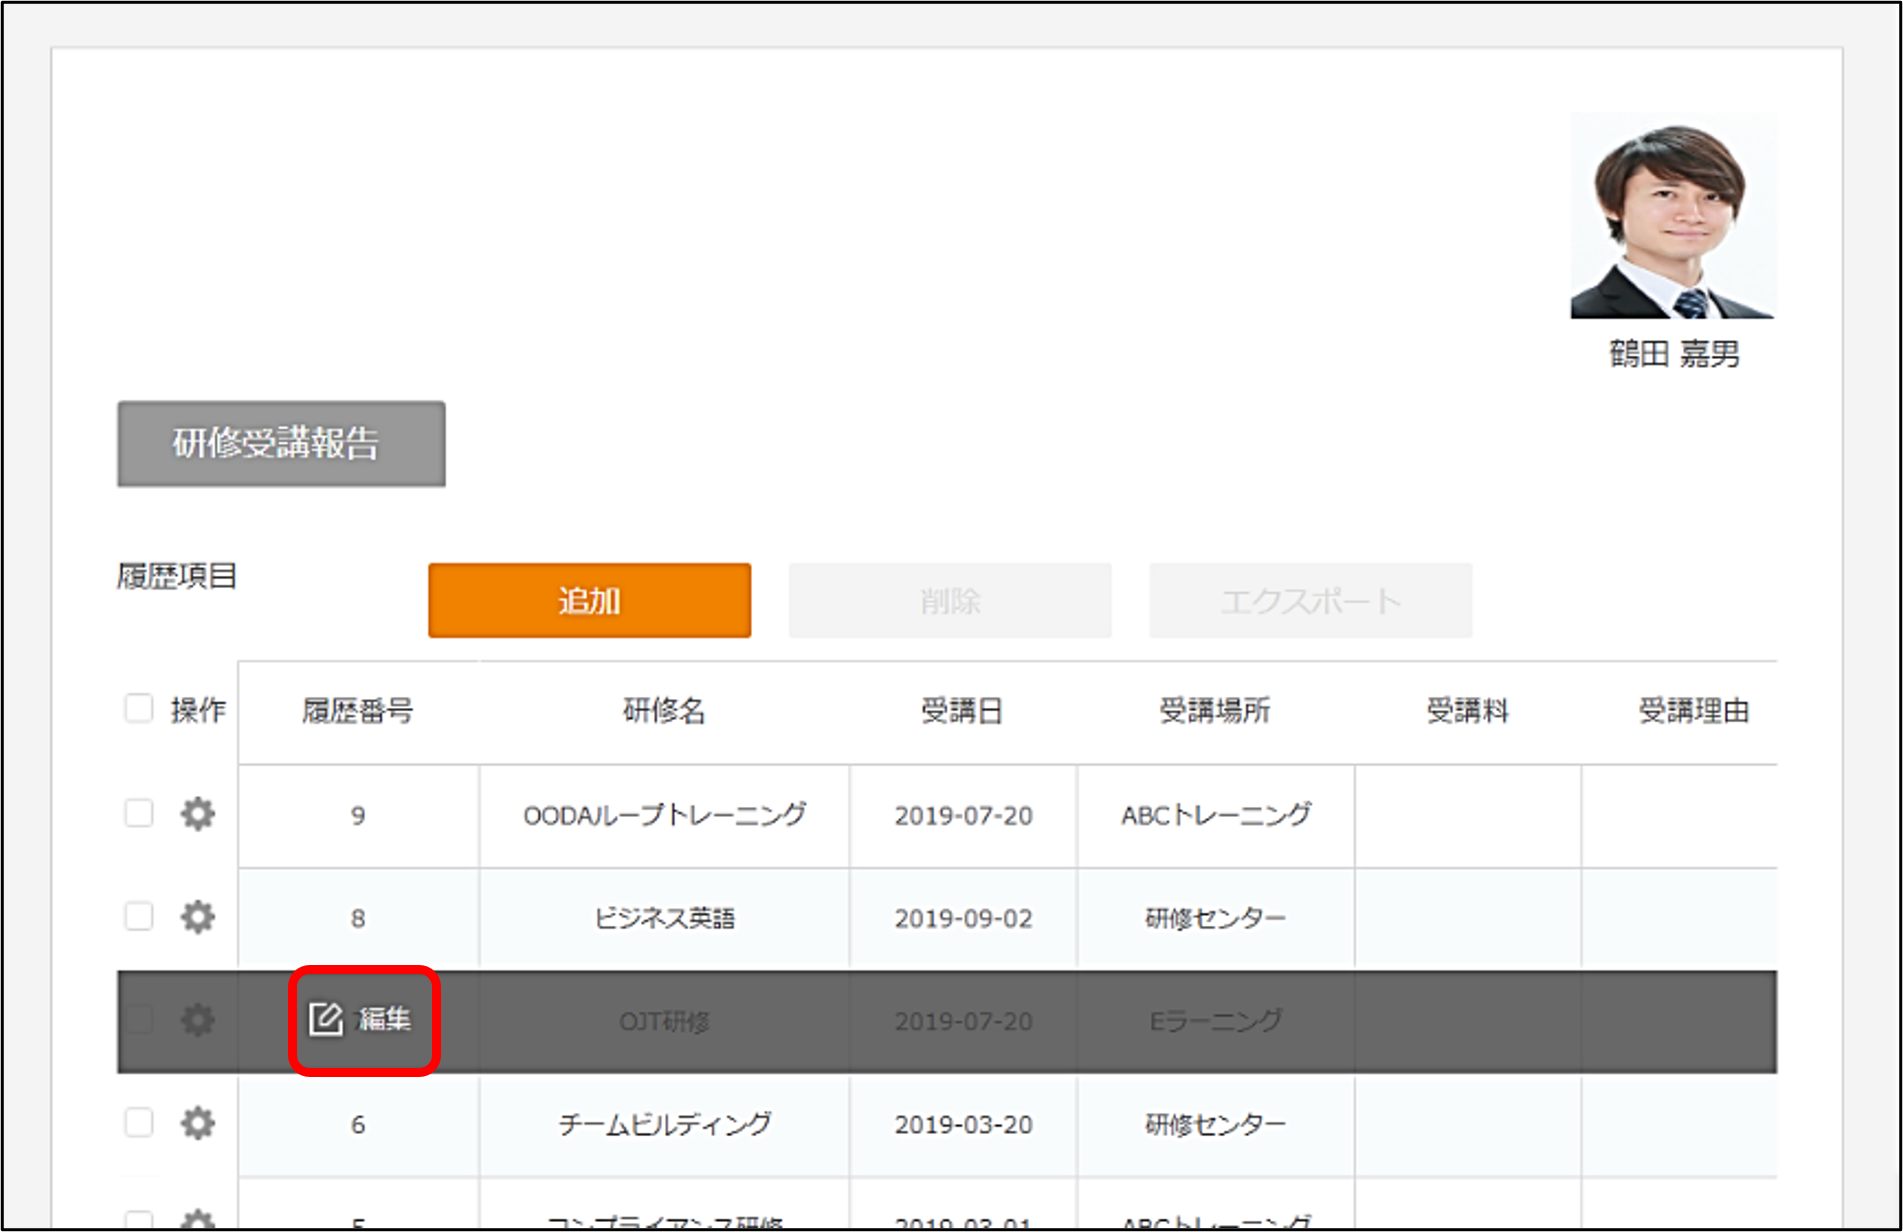Click gear icon for history row 5
Screen dimensions: 1903x1232
[198, 1220]
